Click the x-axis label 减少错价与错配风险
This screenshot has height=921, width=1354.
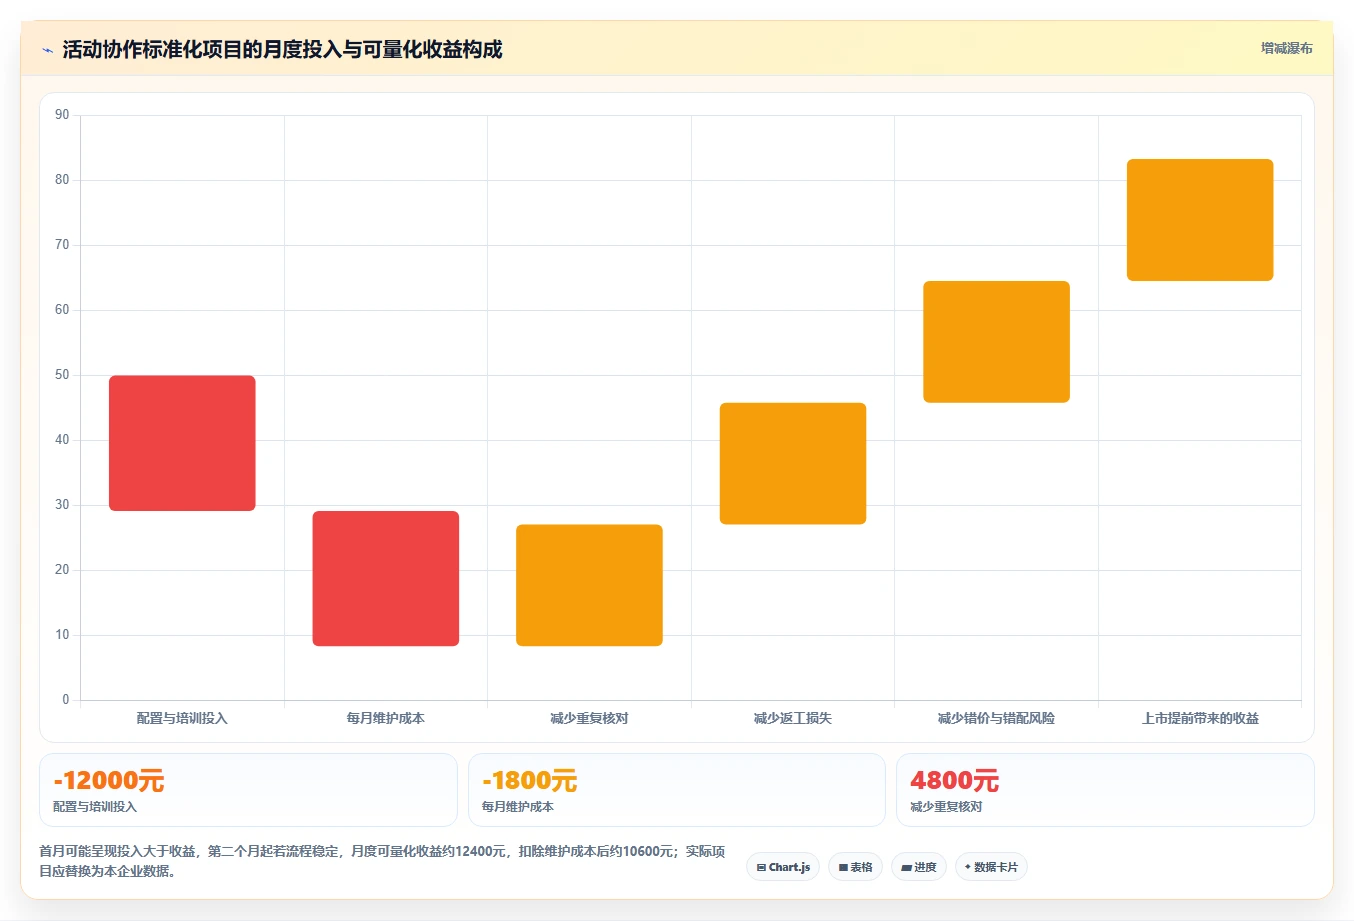996,718
